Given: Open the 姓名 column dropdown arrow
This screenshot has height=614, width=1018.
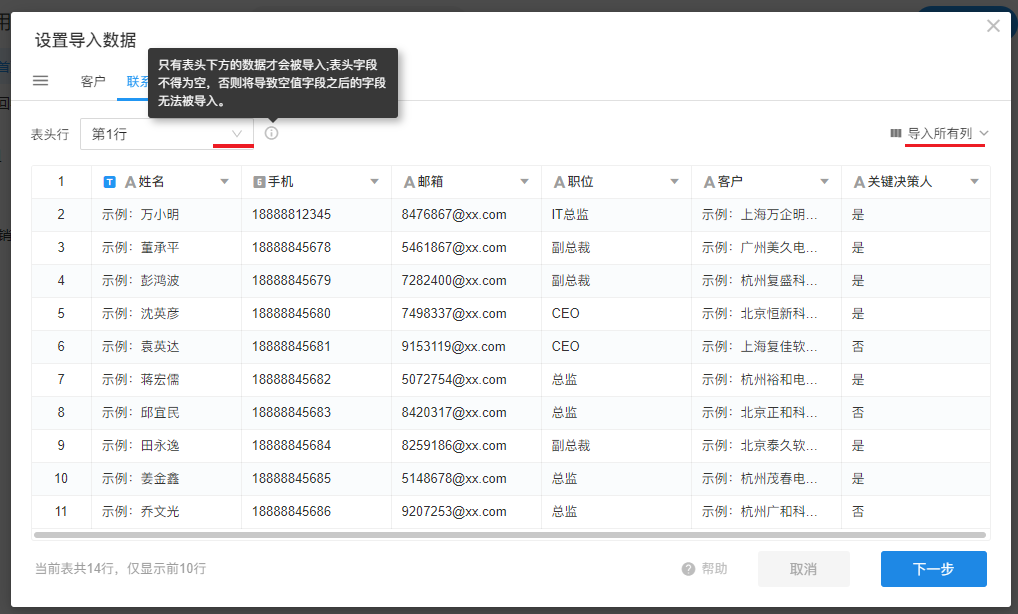Looking at the screenshot, I should [224, 182].
